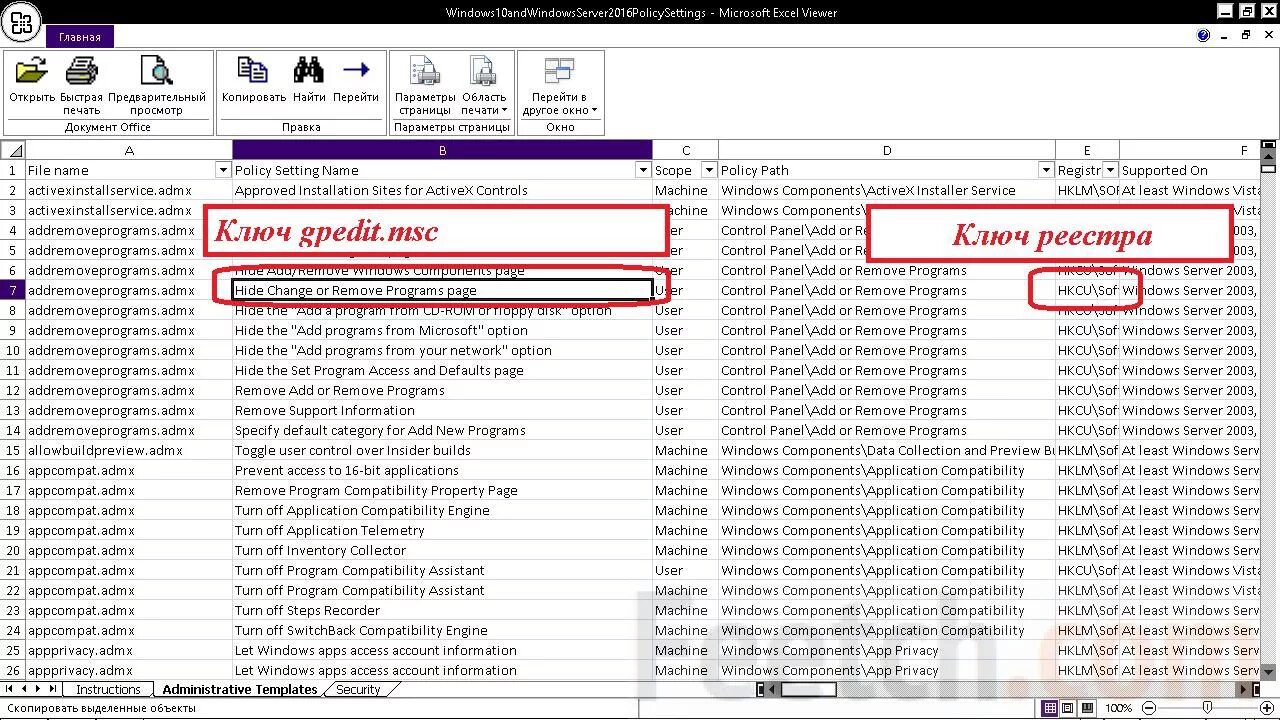Open Перейти в другое окно dropdown

(x=560, y=85)
